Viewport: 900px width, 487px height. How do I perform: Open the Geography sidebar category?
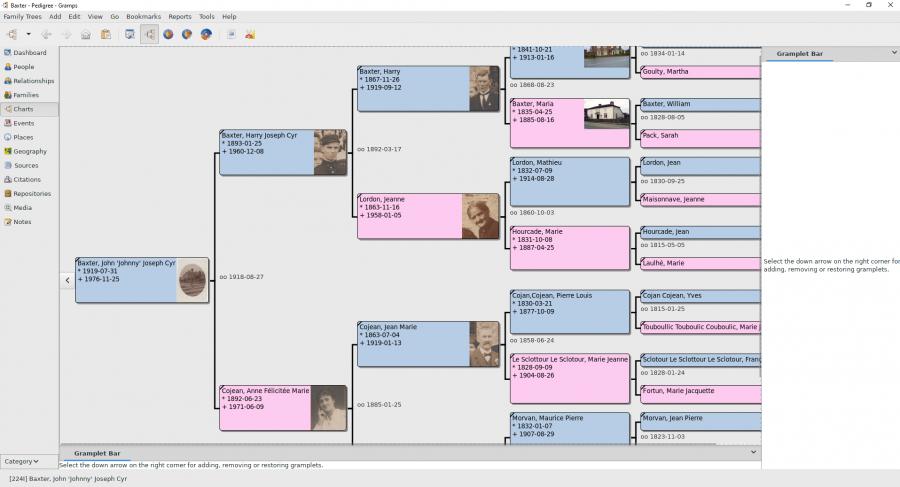[30, 151]
